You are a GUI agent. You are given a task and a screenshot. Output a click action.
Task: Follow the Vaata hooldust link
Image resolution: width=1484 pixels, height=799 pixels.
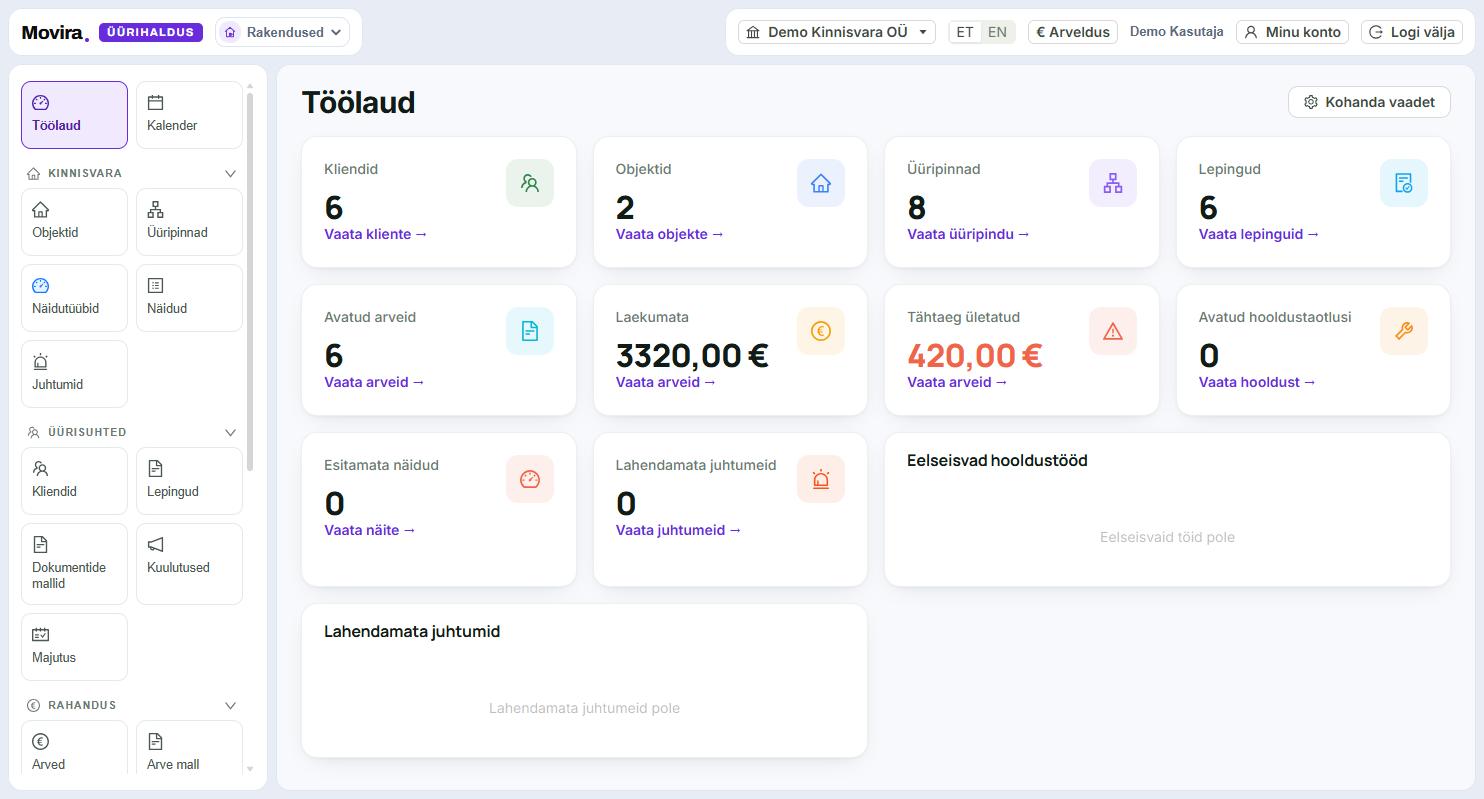point(1257,382)
